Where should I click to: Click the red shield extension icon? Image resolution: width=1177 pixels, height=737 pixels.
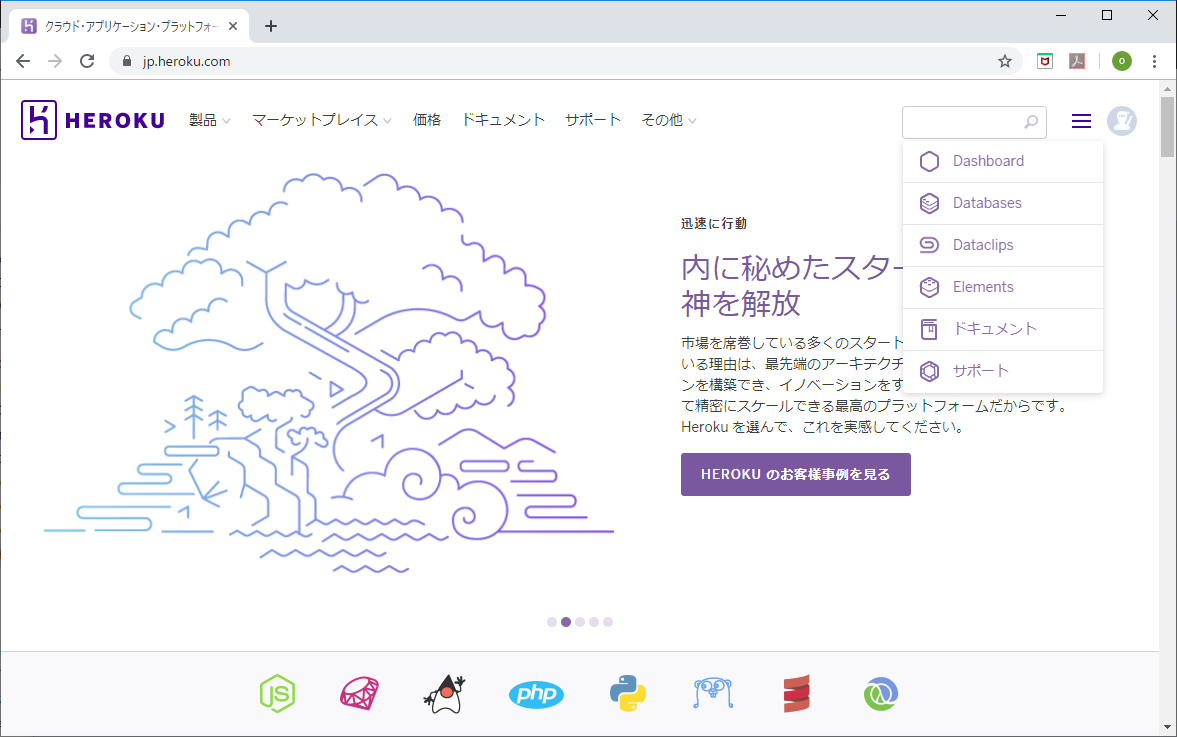pos(1045,62)
